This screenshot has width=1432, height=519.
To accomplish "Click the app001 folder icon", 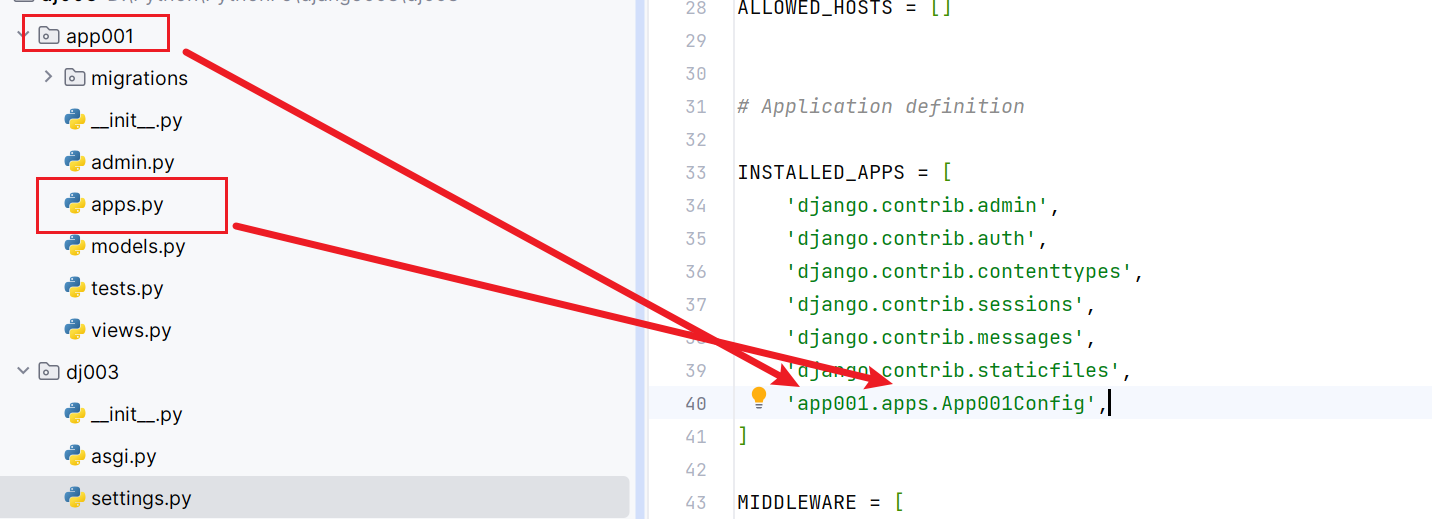I will pos(48,36).
